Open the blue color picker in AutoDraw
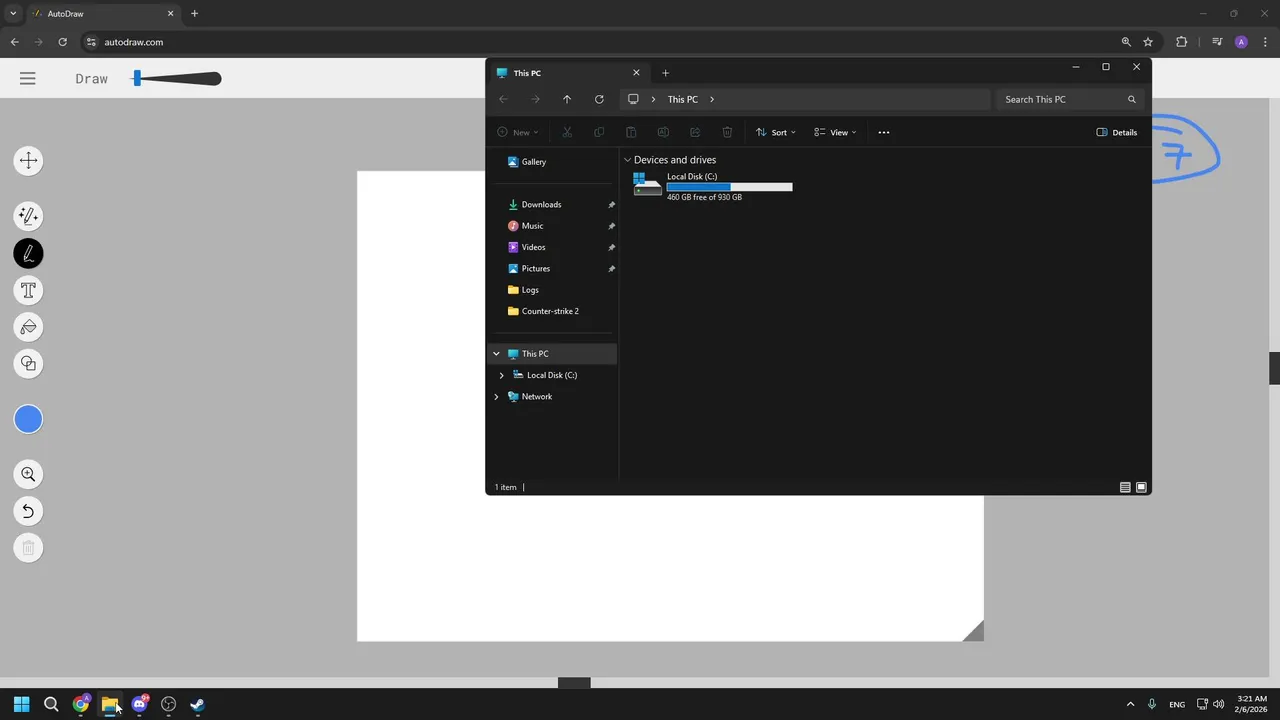This screenshot has height=720, width=1280. point(28,420)
